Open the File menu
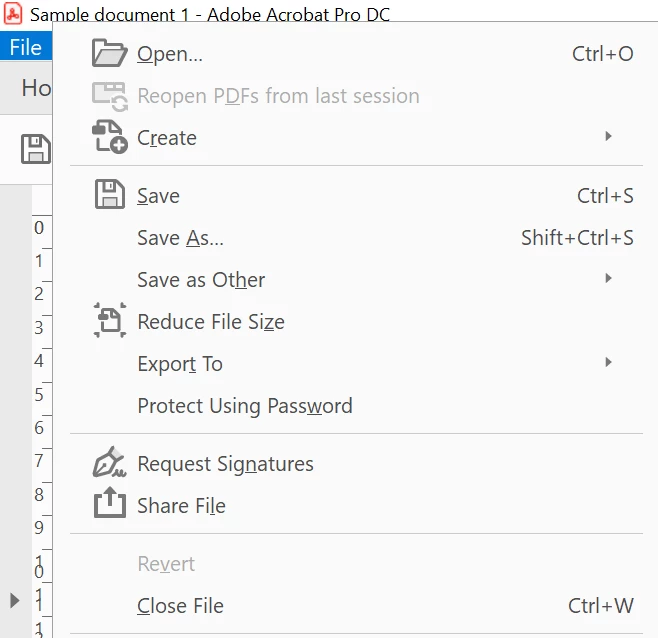The width and height of the screenshot is (658, 638). point(25,47)
